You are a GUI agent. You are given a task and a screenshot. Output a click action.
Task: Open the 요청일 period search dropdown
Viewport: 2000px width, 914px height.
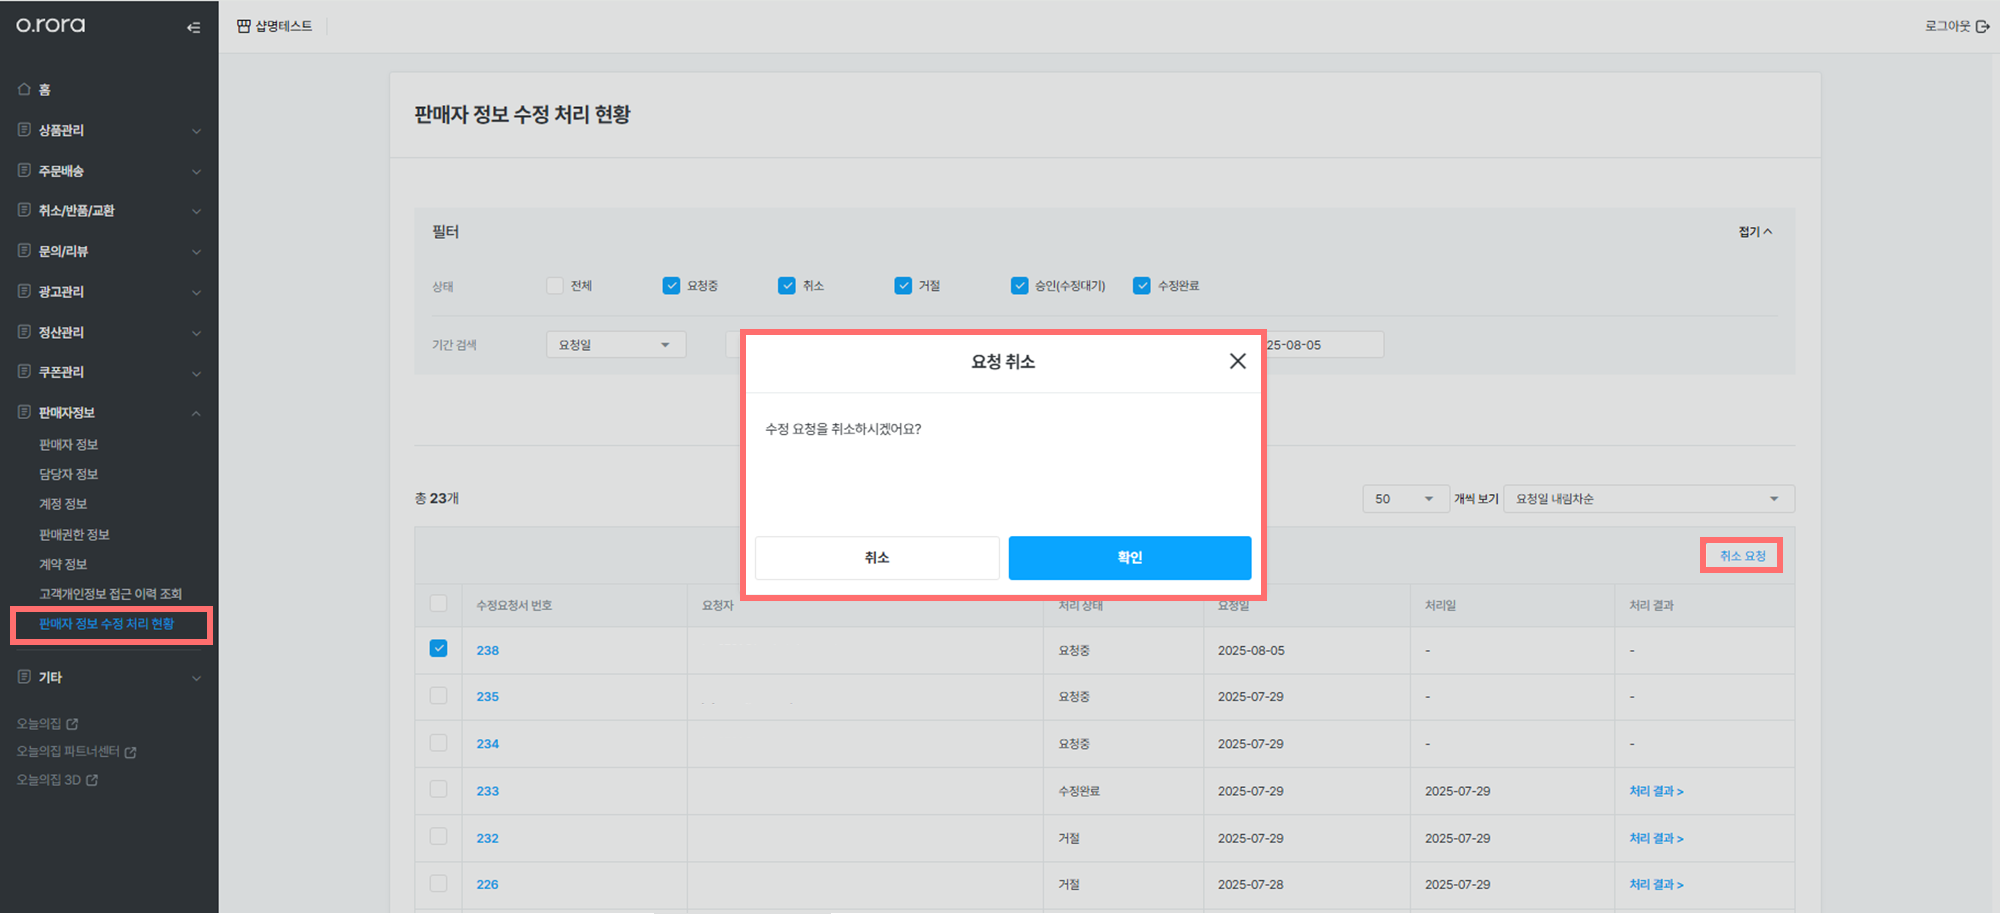pos(616,344)
